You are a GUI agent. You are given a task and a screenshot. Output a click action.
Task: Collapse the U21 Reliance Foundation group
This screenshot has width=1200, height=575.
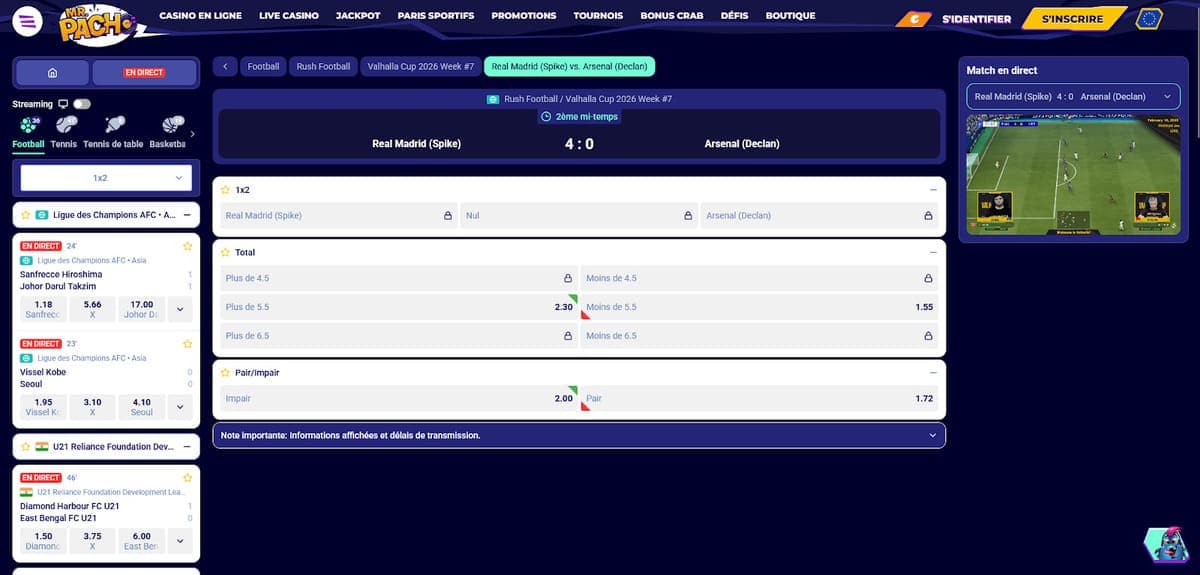coord(188,447)
